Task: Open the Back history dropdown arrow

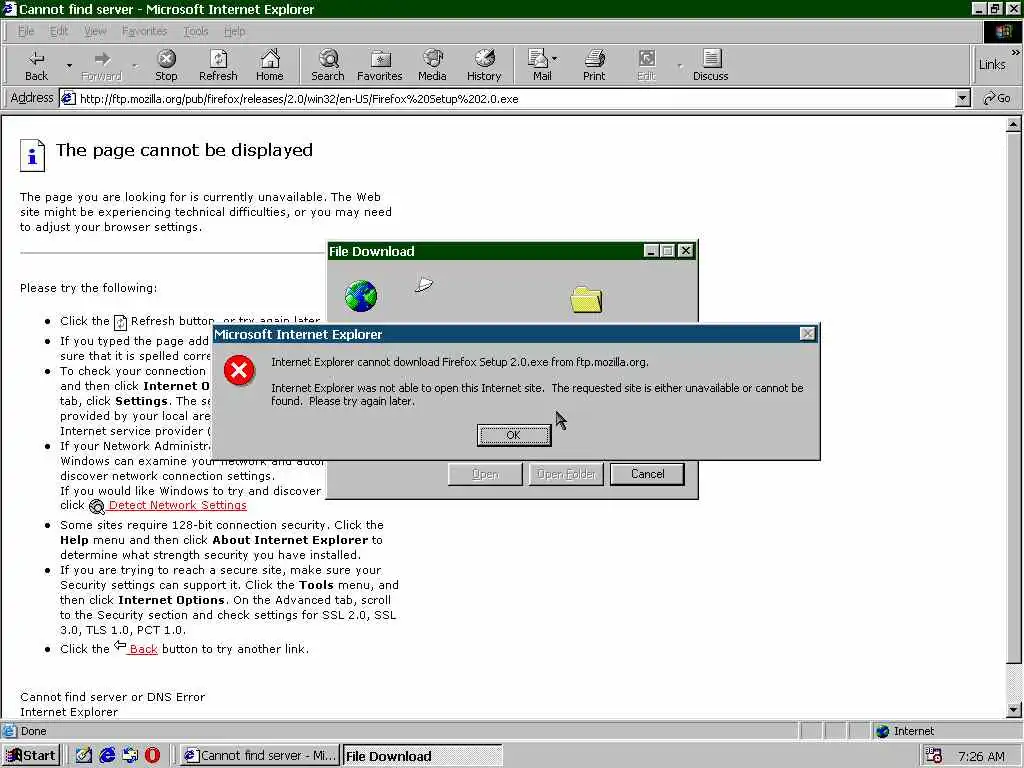Action: tap(69, 65)
